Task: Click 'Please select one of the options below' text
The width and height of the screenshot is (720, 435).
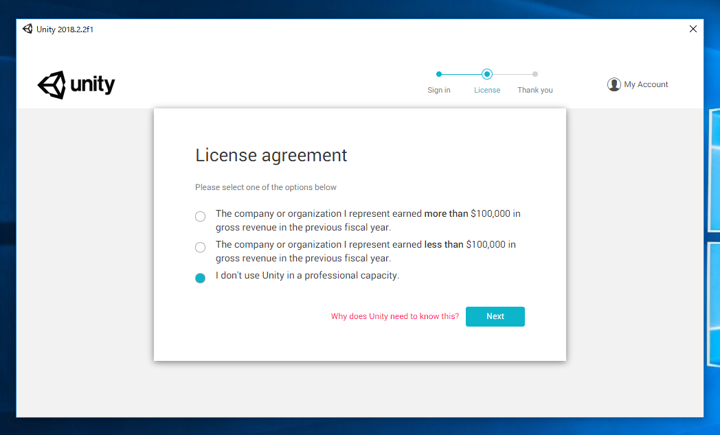Action: click(265, 187)
